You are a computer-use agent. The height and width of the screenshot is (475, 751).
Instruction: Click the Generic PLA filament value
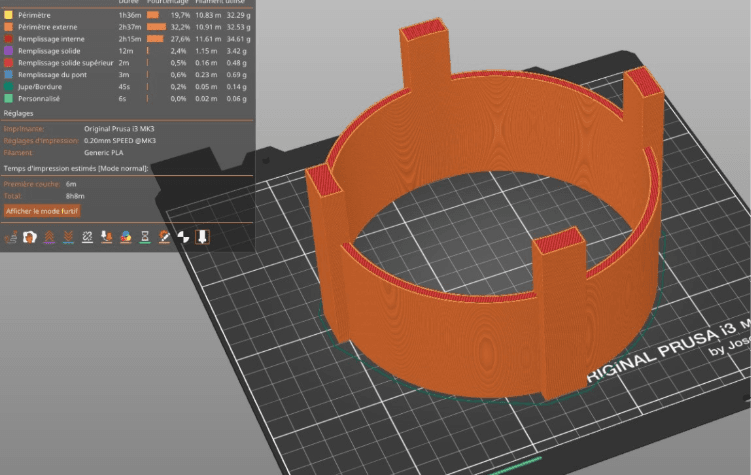pos(103,153)
